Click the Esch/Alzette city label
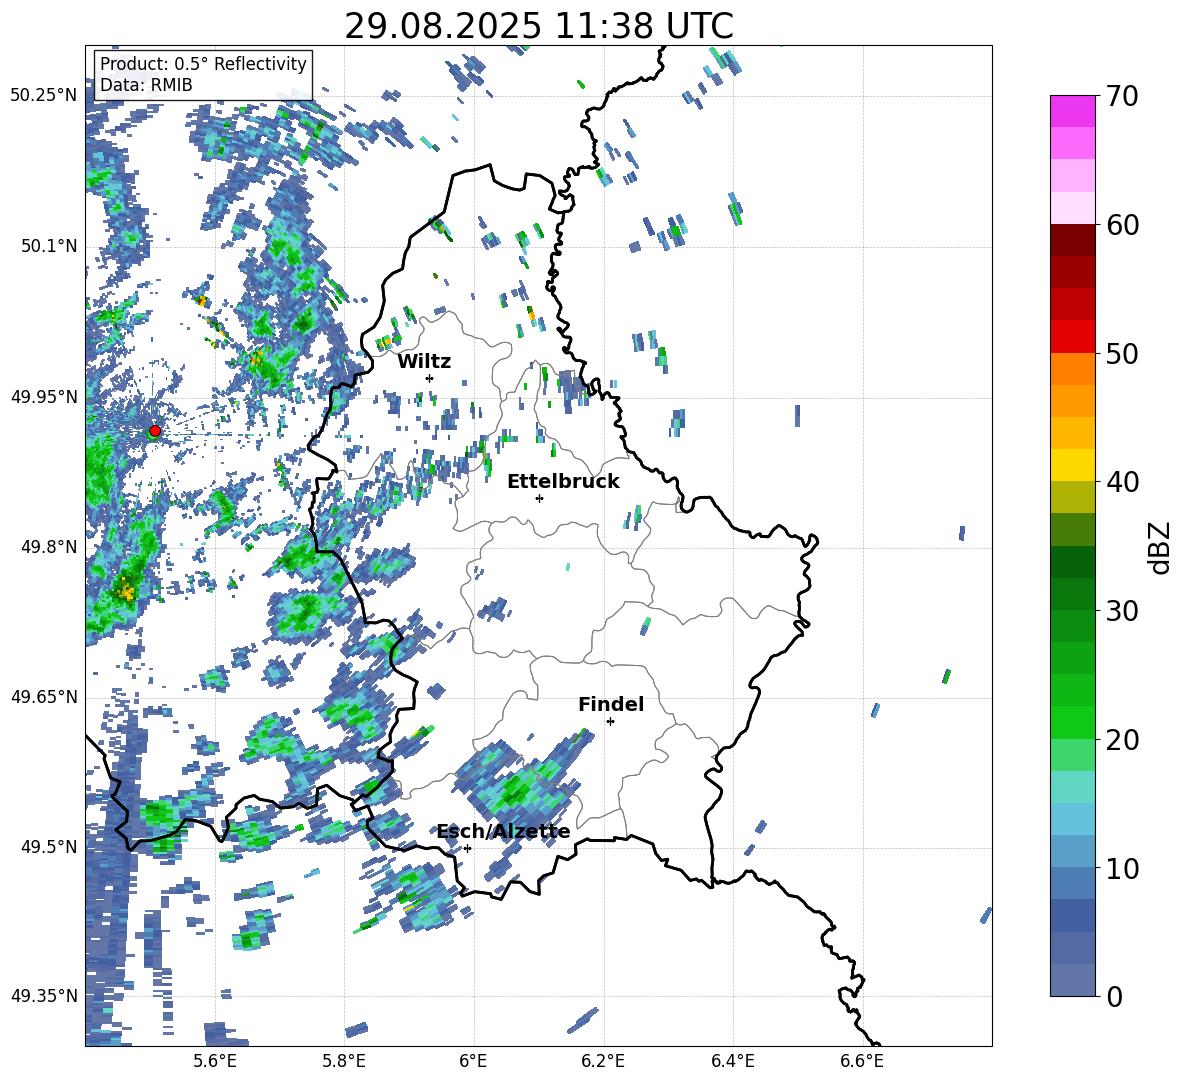The height and width of the screenshot is (1081, 1184). click(x=503, y=832)
